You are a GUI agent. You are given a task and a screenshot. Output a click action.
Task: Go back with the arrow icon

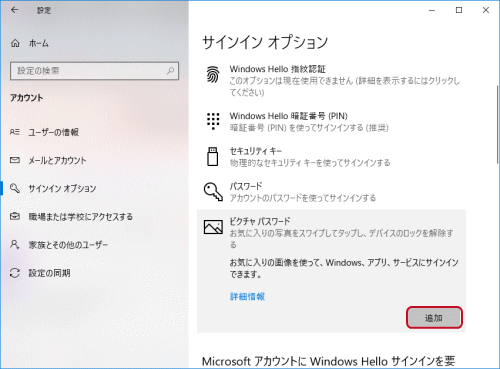pyautogui.click(x=14, y=10)
